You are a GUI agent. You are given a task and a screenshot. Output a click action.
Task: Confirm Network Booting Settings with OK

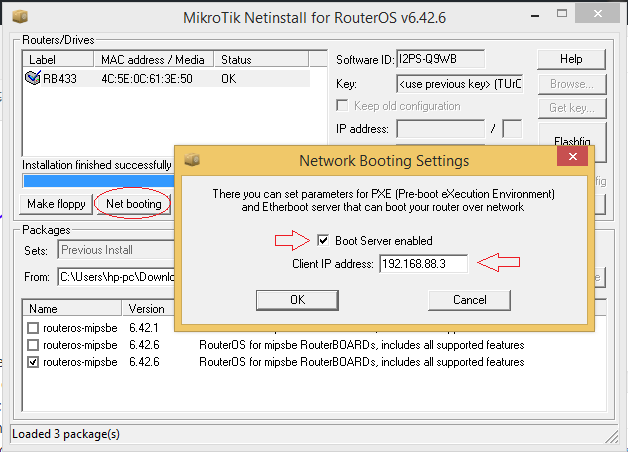[x=297, y=300]
